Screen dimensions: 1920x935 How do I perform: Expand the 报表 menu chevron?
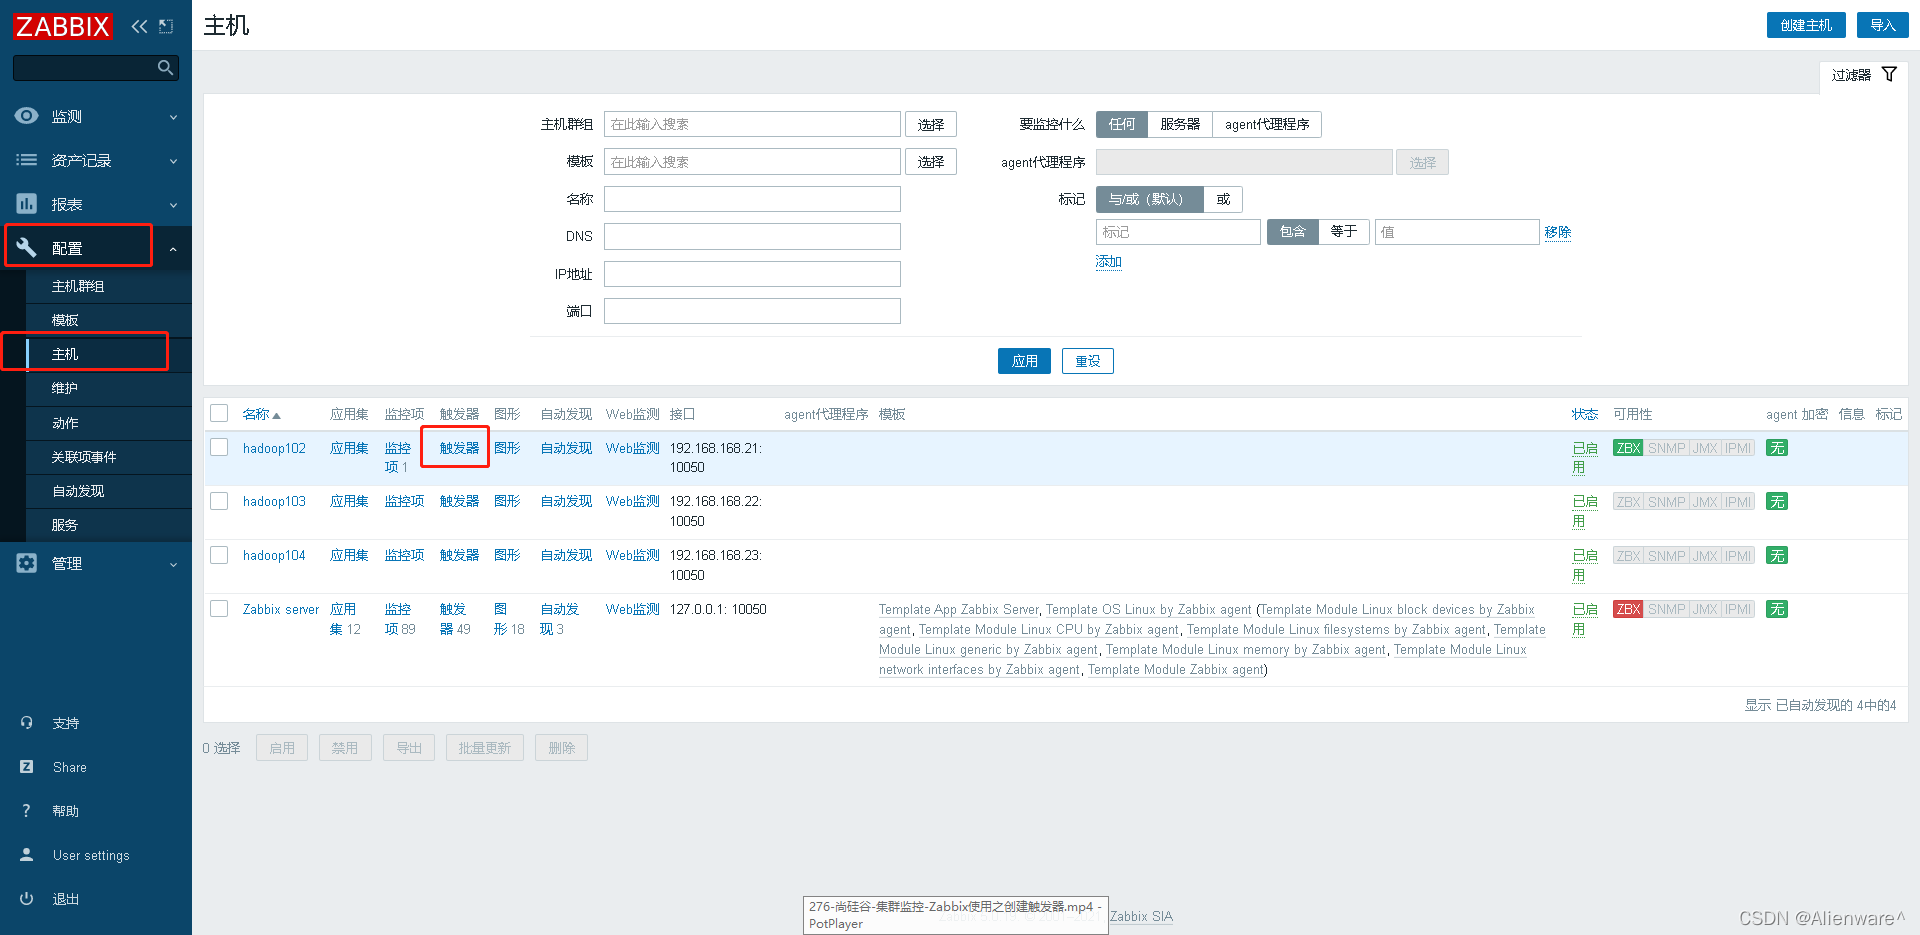173,205
